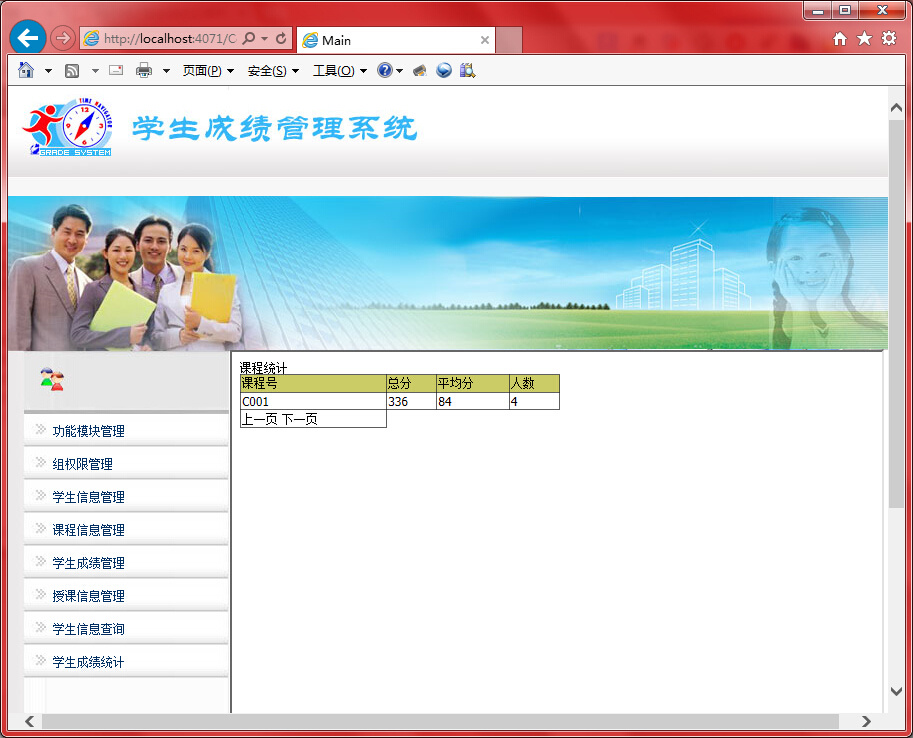Expand the Home page dropdown arrow
Image resolution: width=913 pixels, height=738 pixels.
pos(48,71)
